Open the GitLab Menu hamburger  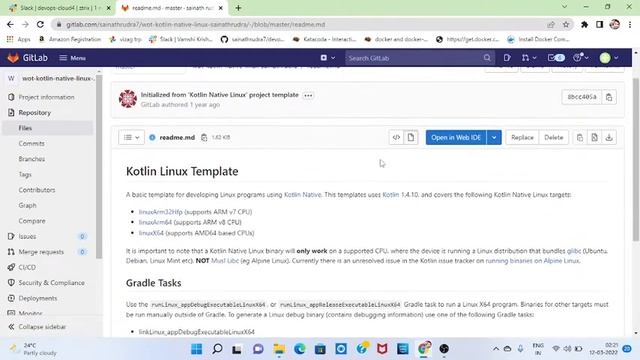[72, 58]
